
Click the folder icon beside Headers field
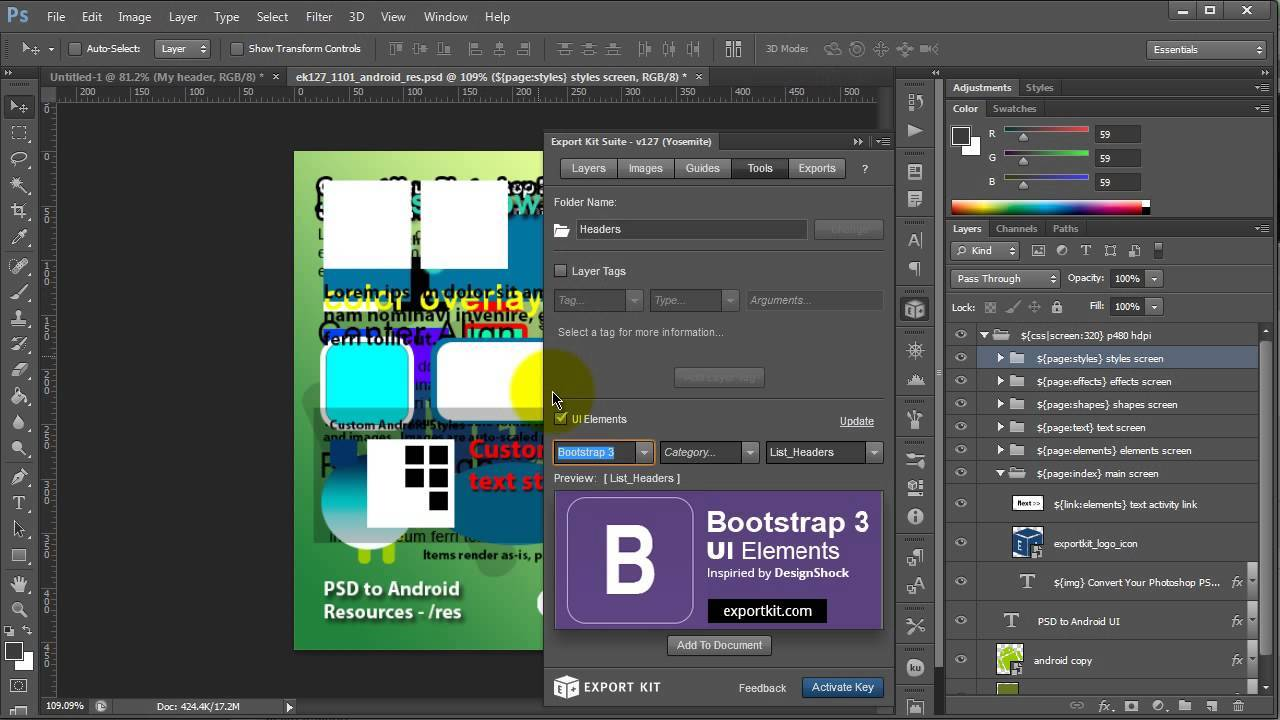[562, 230]
